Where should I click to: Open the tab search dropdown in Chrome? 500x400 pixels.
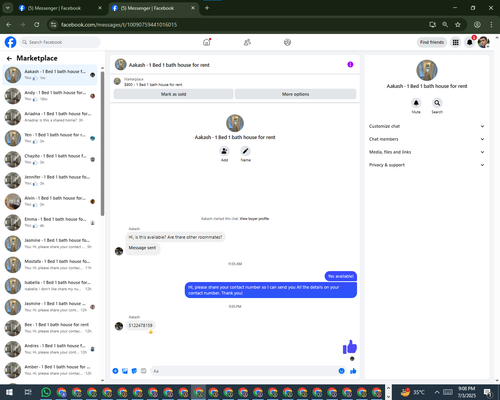click(7, 8)
